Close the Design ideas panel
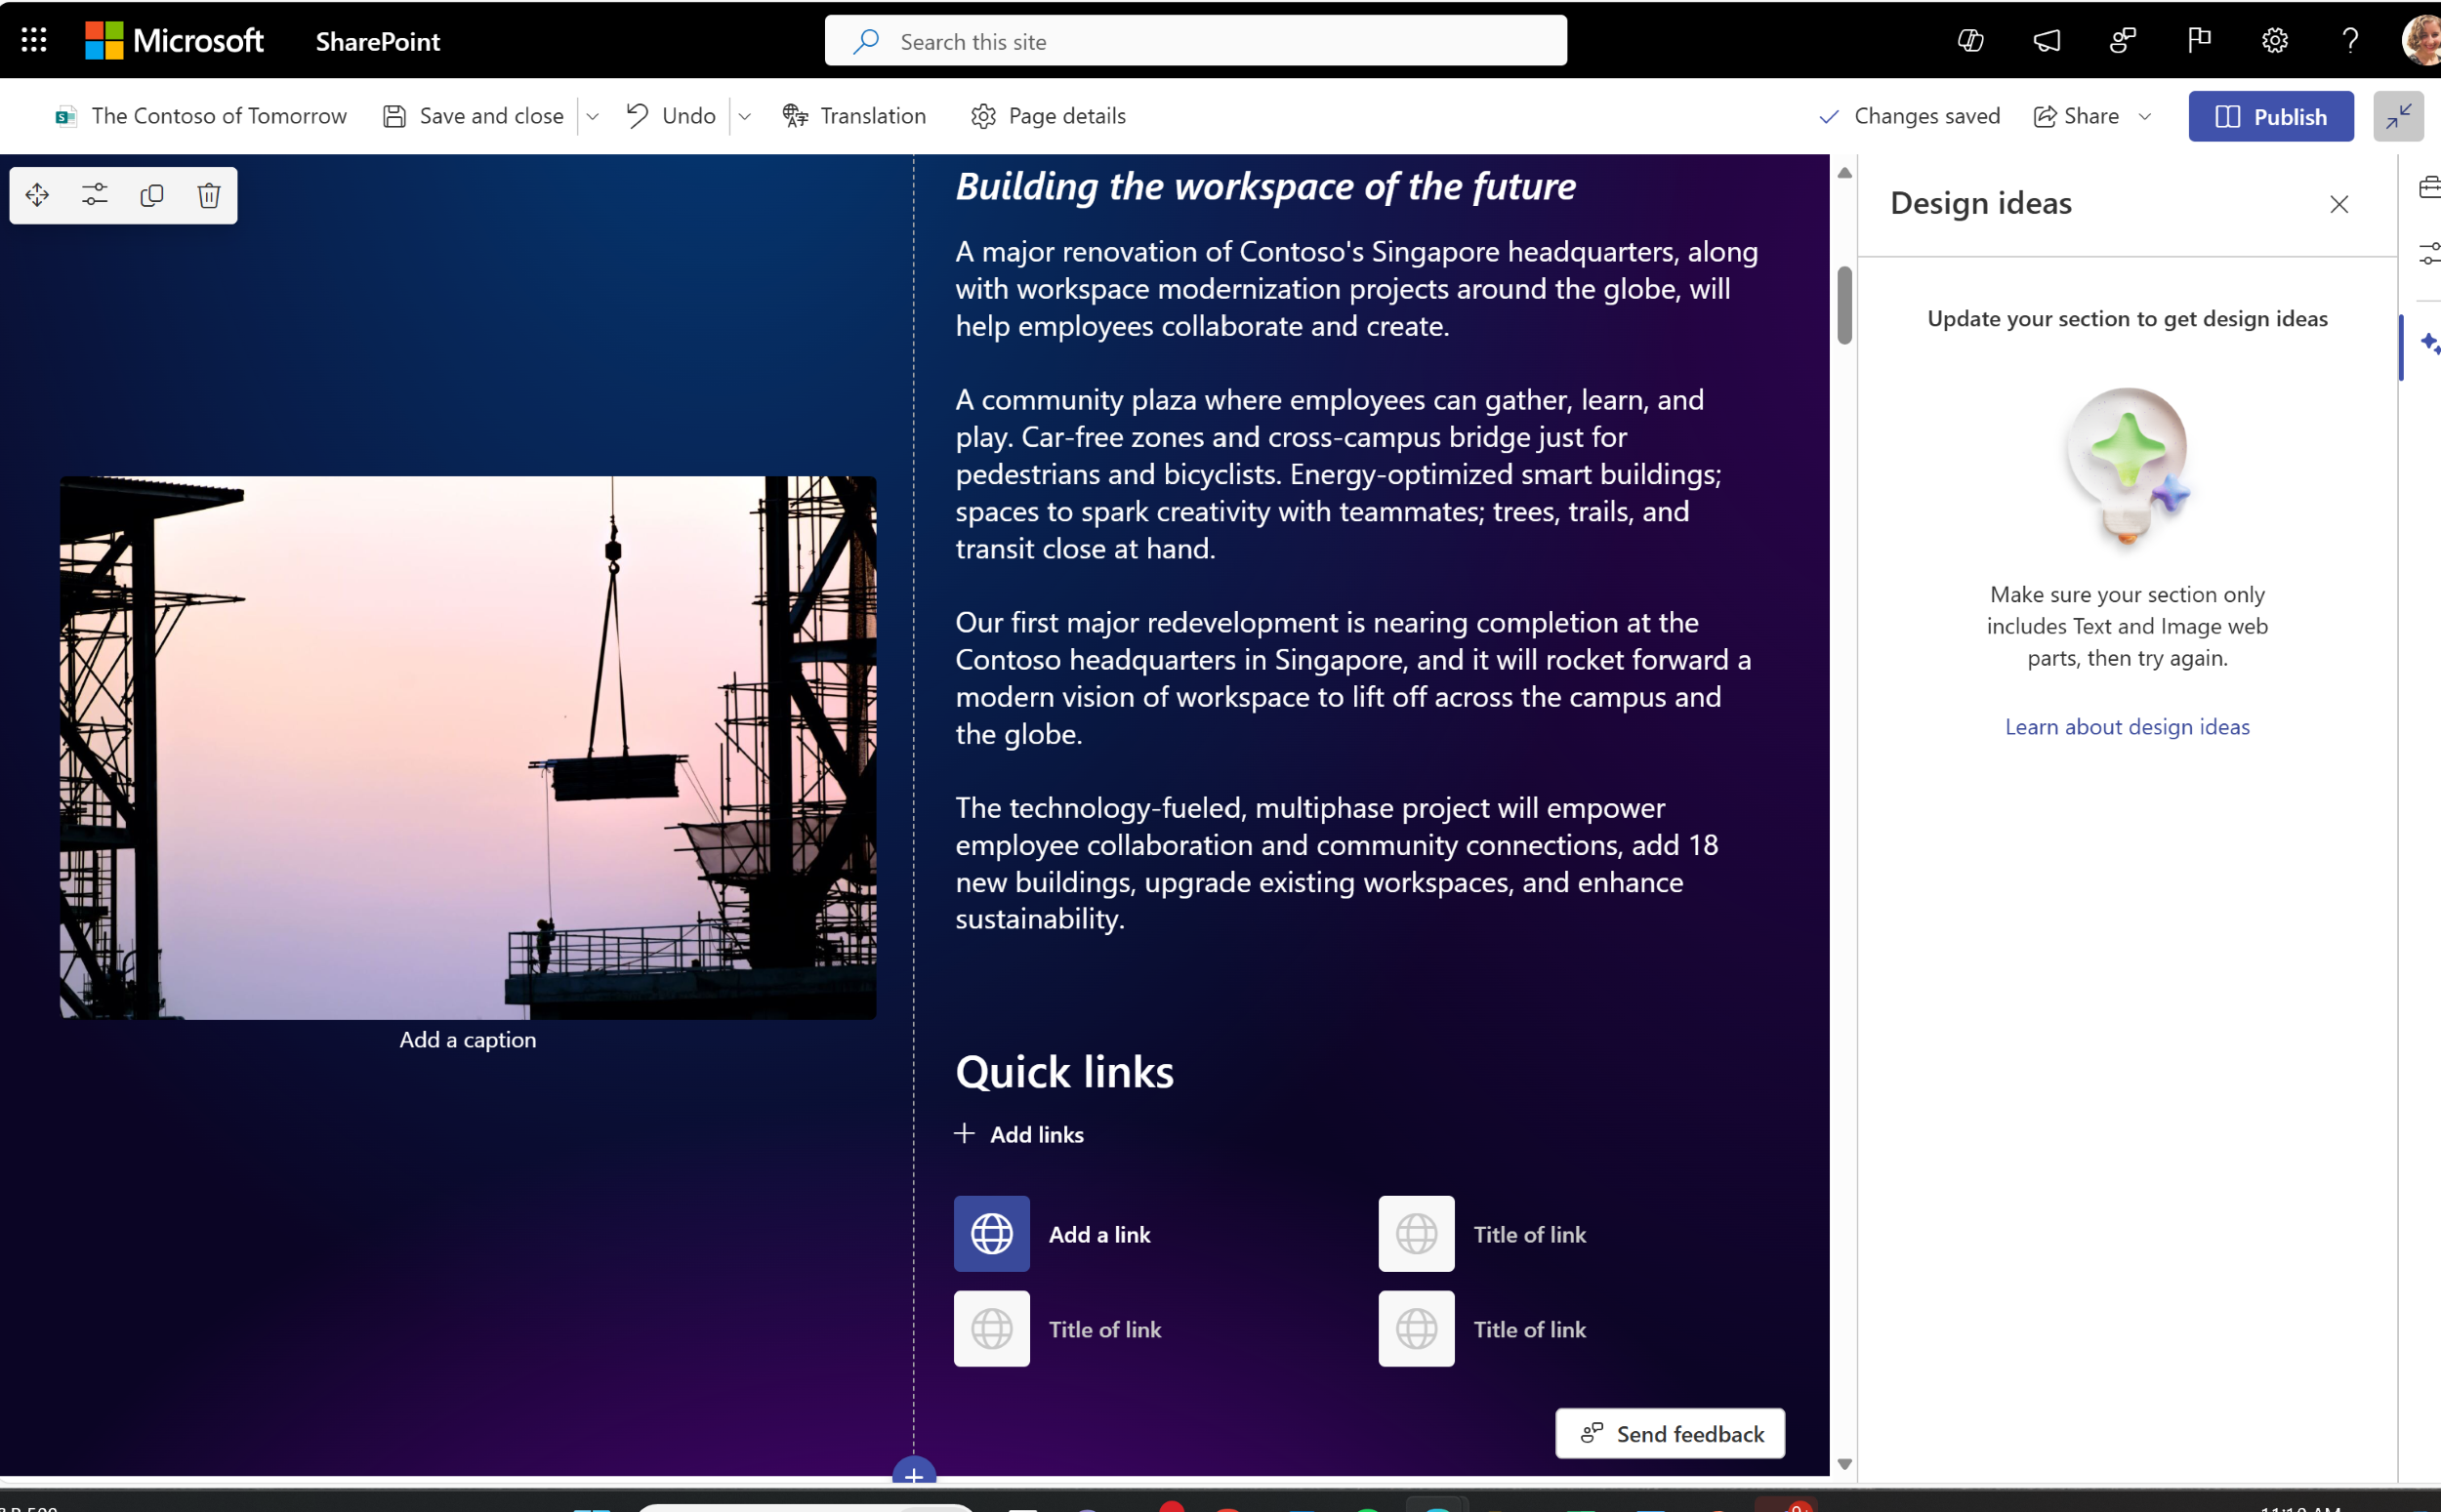The height and width of the screenshot is (1512, 2441). click(2338, 204)
